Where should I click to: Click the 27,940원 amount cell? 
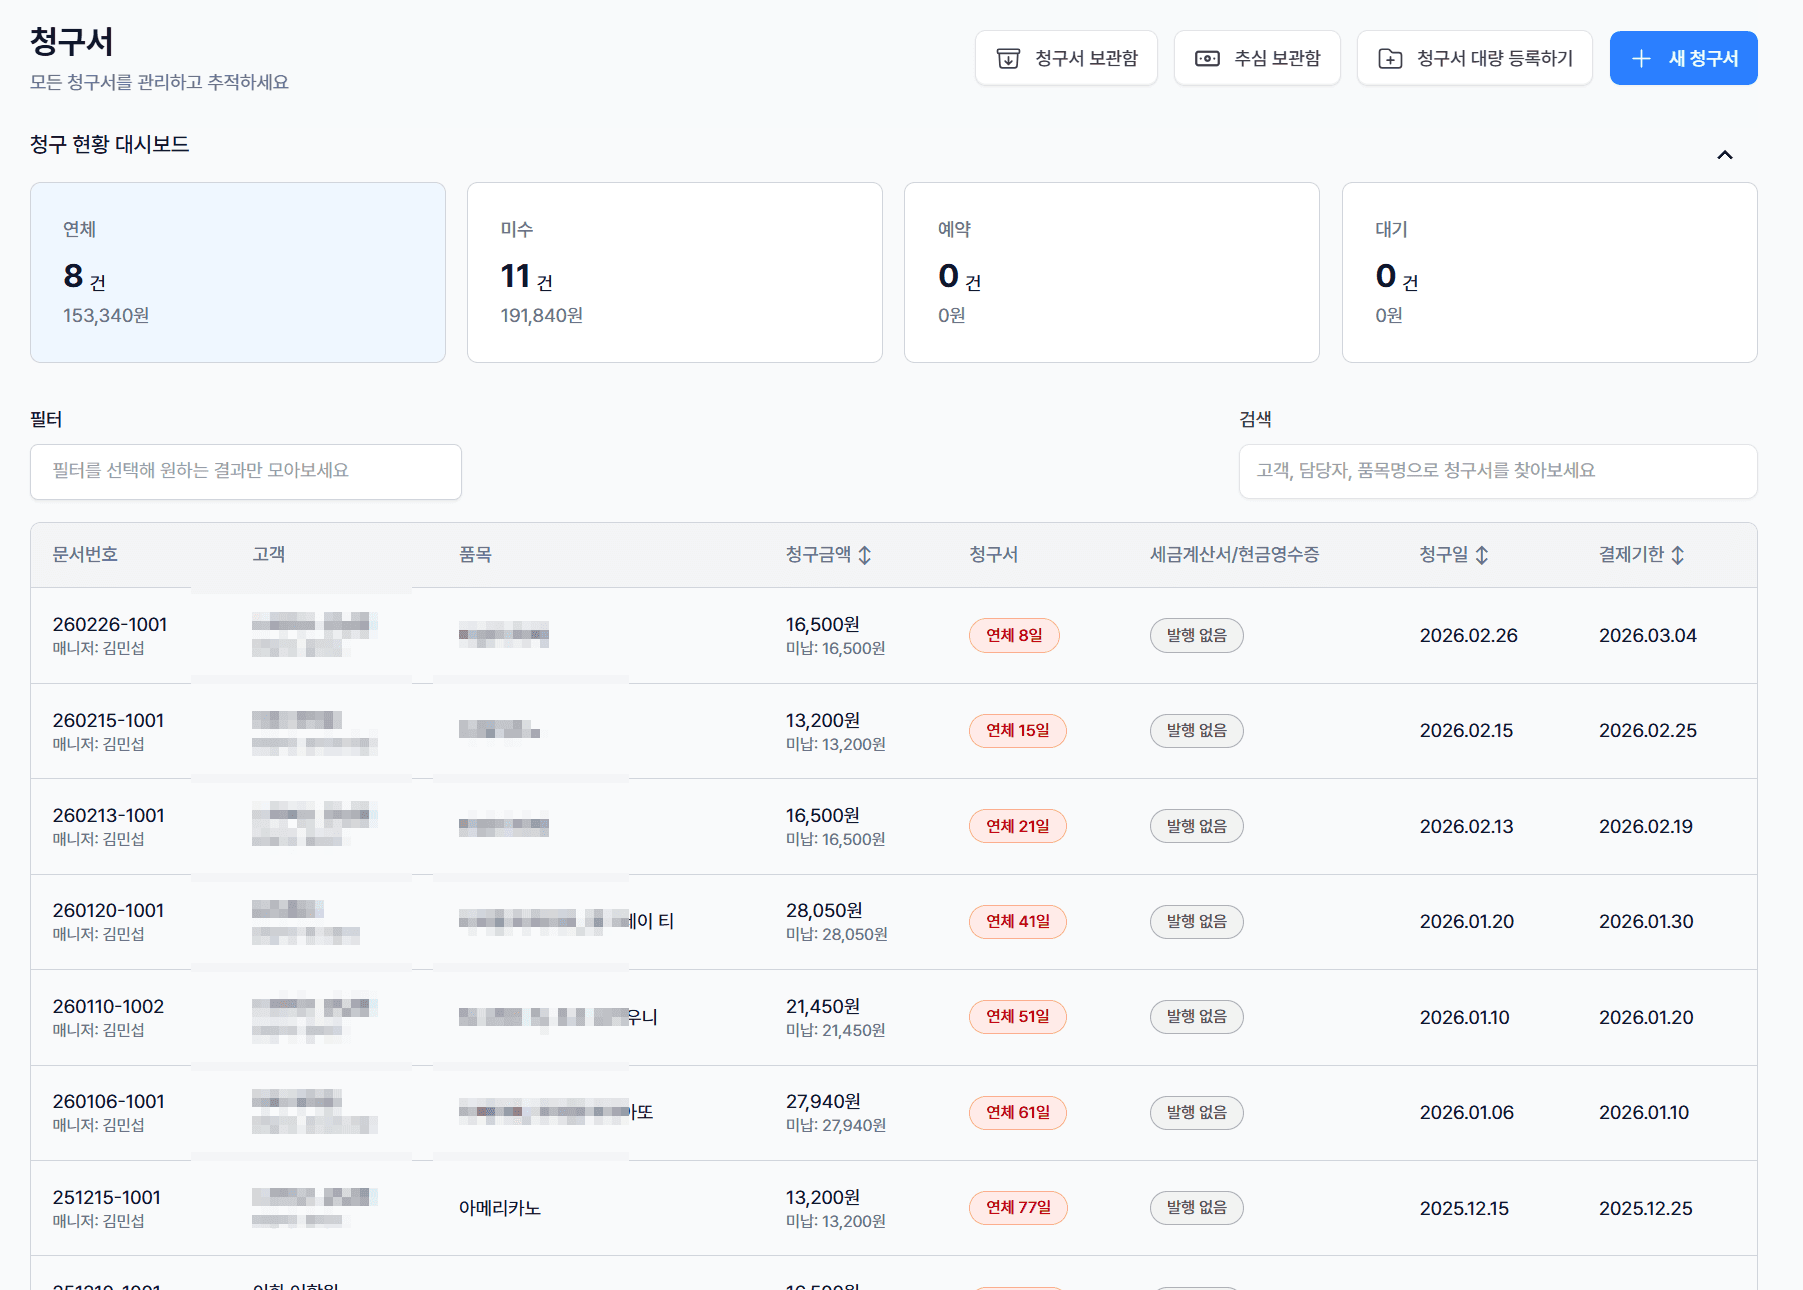point(823,1102)
